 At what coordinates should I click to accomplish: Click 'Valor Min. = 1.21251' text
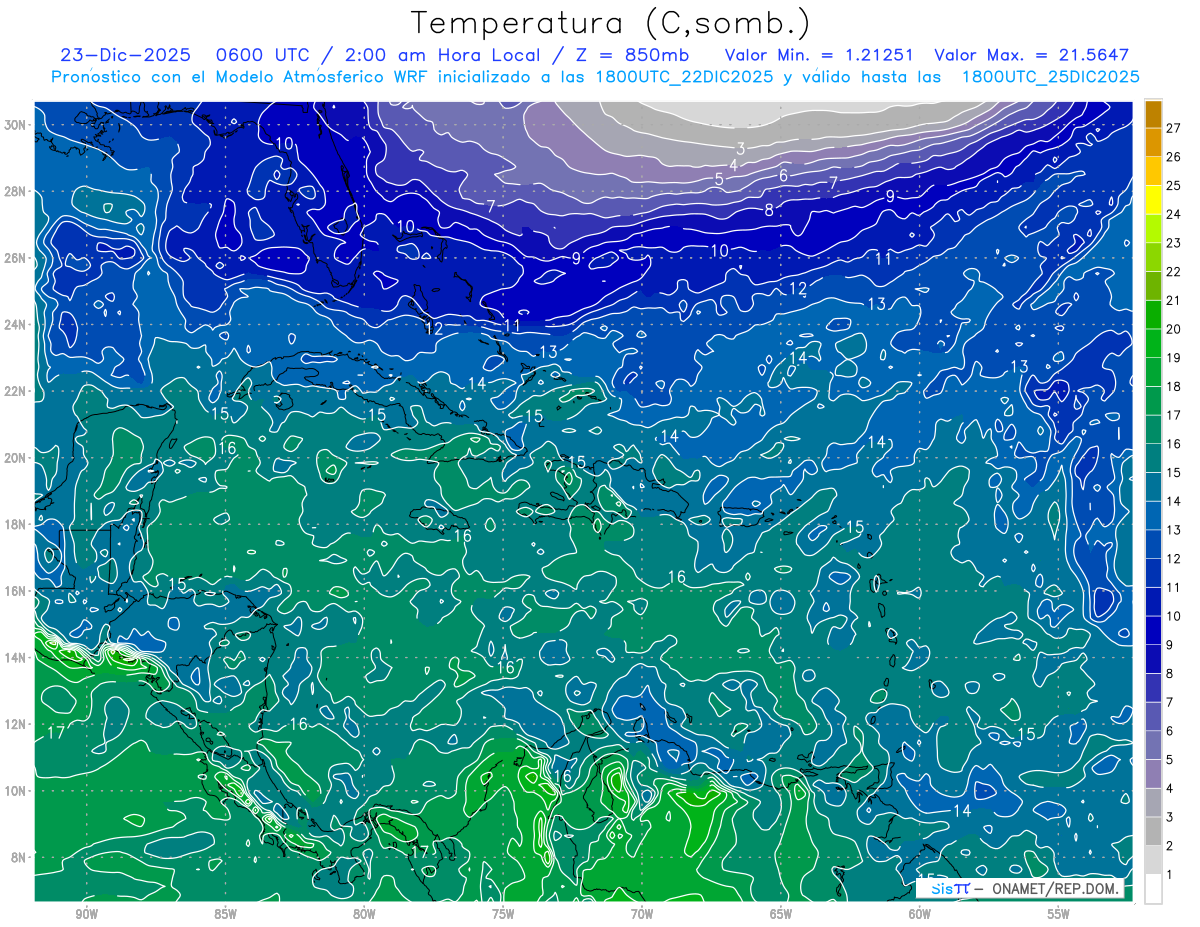click(819, 55)
